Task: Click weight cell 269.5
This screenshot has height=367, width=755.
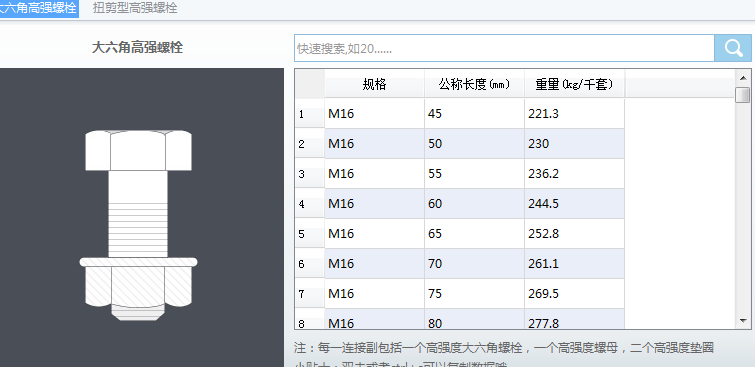Action: click(574, 293)
